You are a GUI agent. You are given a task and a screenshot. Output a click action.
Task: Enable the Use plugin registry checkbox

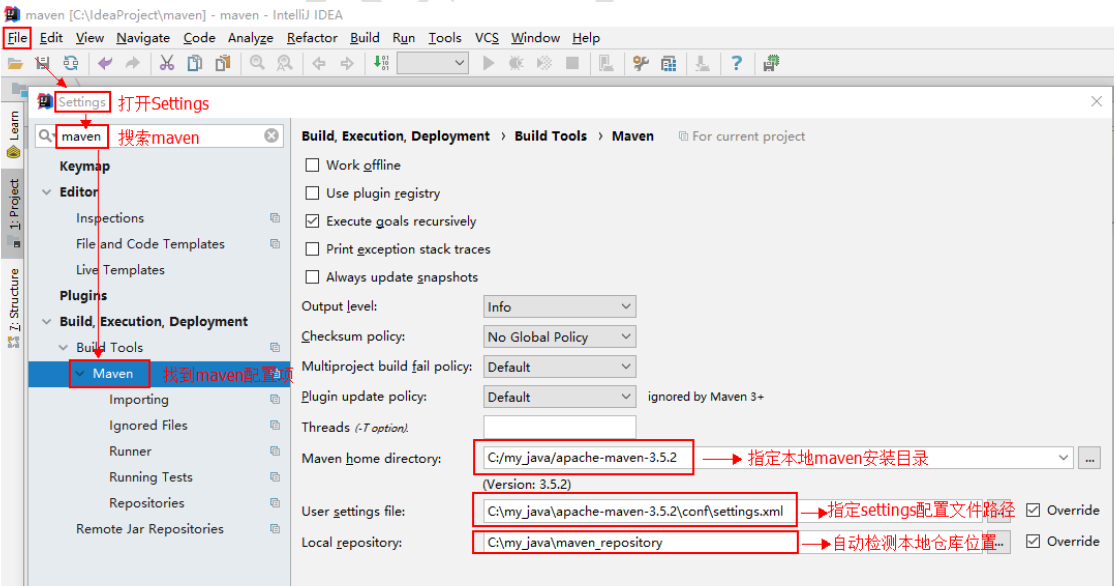click(x=312, y=193)
